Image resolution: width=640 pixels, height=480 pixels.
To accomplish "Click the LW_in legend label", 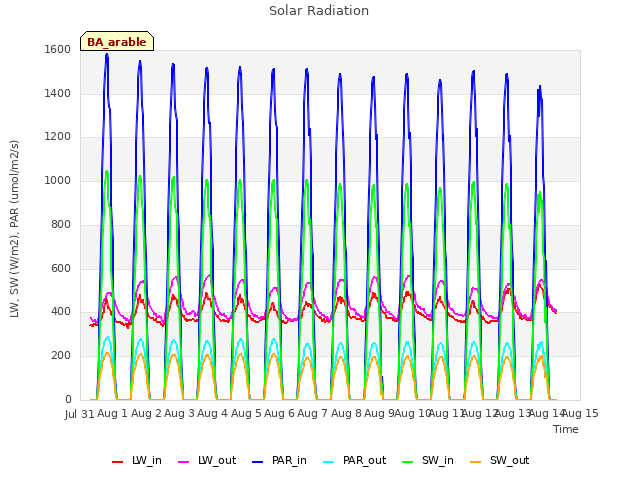I will [x=147, y=460].
